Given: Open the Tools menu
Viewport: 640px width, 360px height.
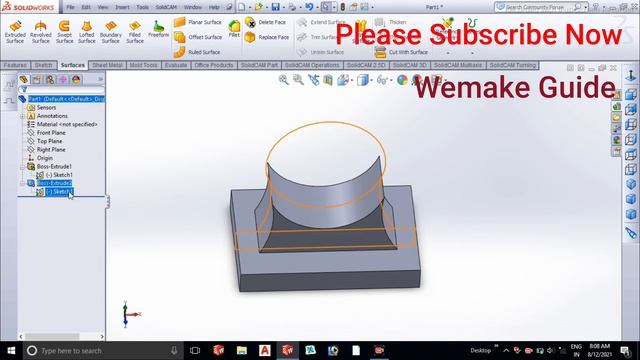Looking at the screenshot, I should pyautogui.click(x=142, y=7).
